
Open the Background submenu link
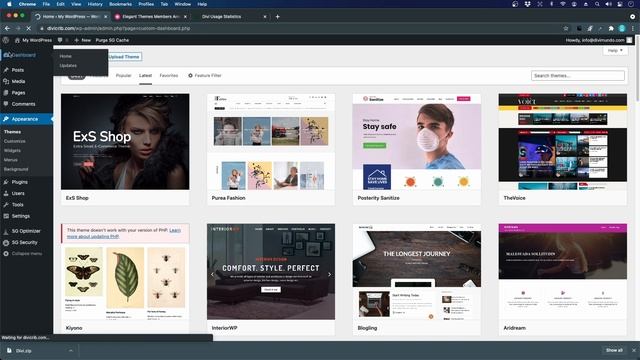16,169
